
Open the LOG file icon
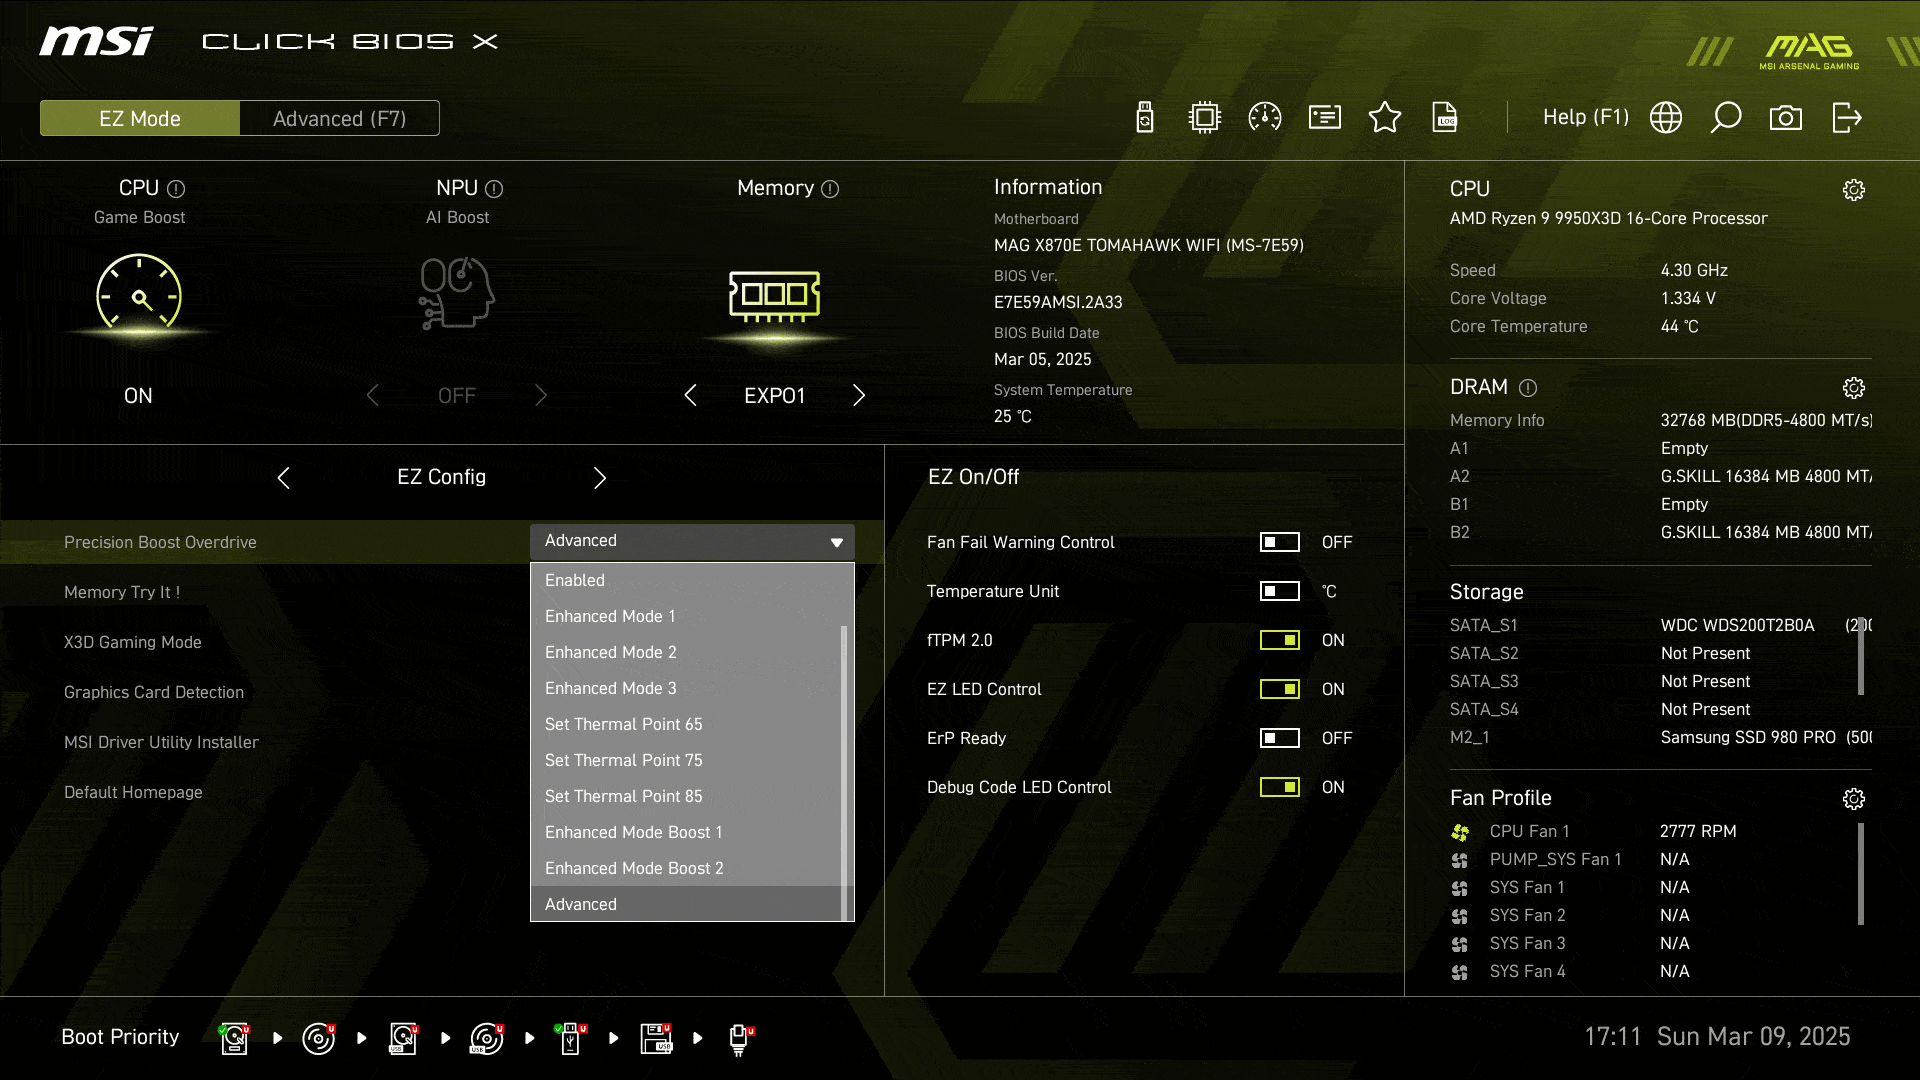1445,117
